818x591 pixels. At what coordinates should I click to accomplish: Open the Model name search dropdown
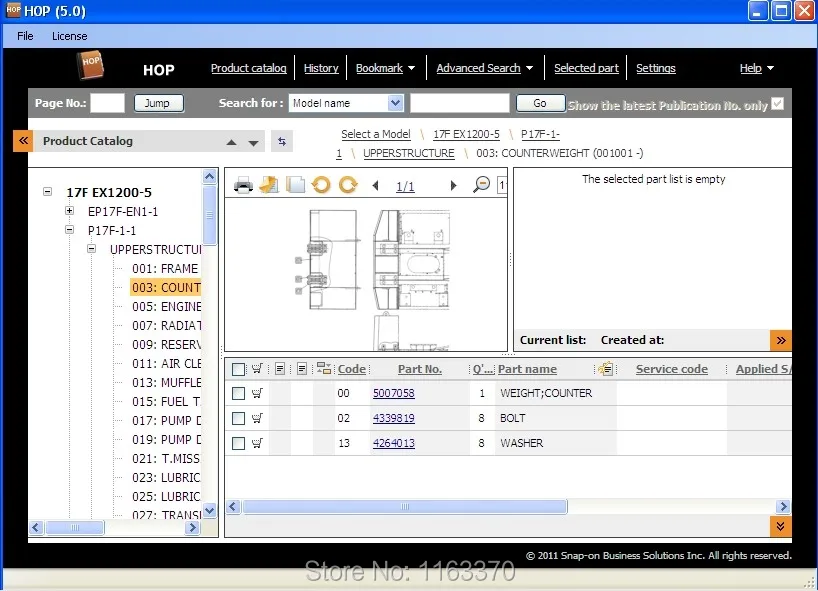[395, 103]
